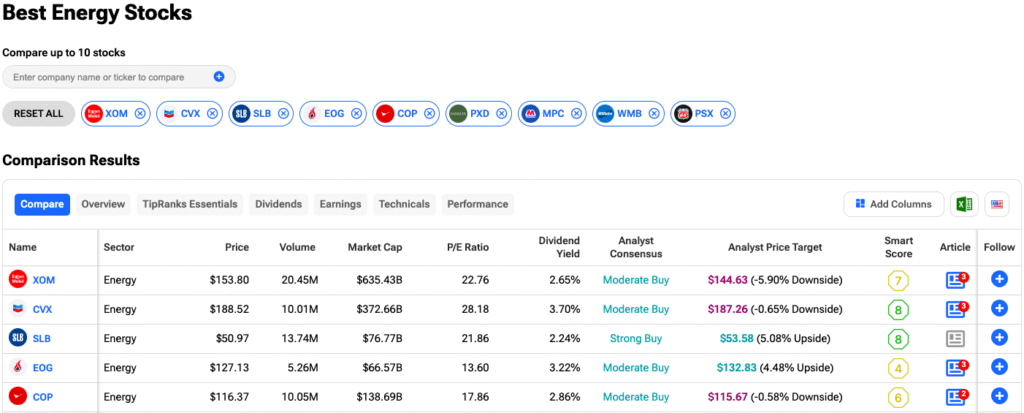Remove the MPC ticker chip
Screen dimensions: 1024x413
point(577,113)
